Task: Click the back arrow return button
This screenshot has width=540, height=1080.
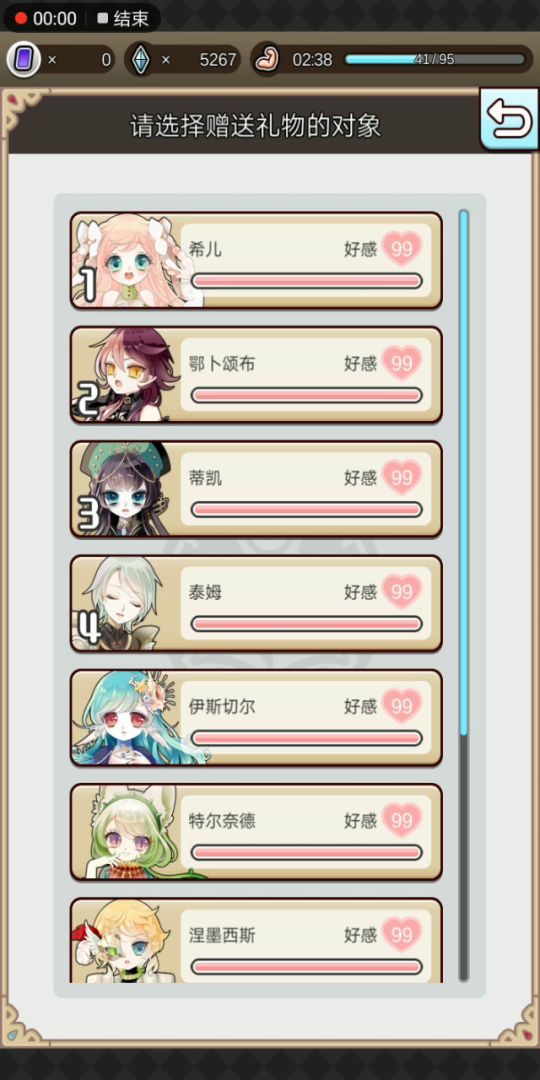Action: point(509,118)
